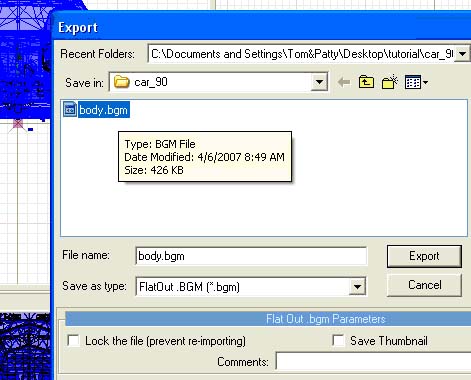Collapse the Flat Out .bgm Parameters header

[268, 319]
